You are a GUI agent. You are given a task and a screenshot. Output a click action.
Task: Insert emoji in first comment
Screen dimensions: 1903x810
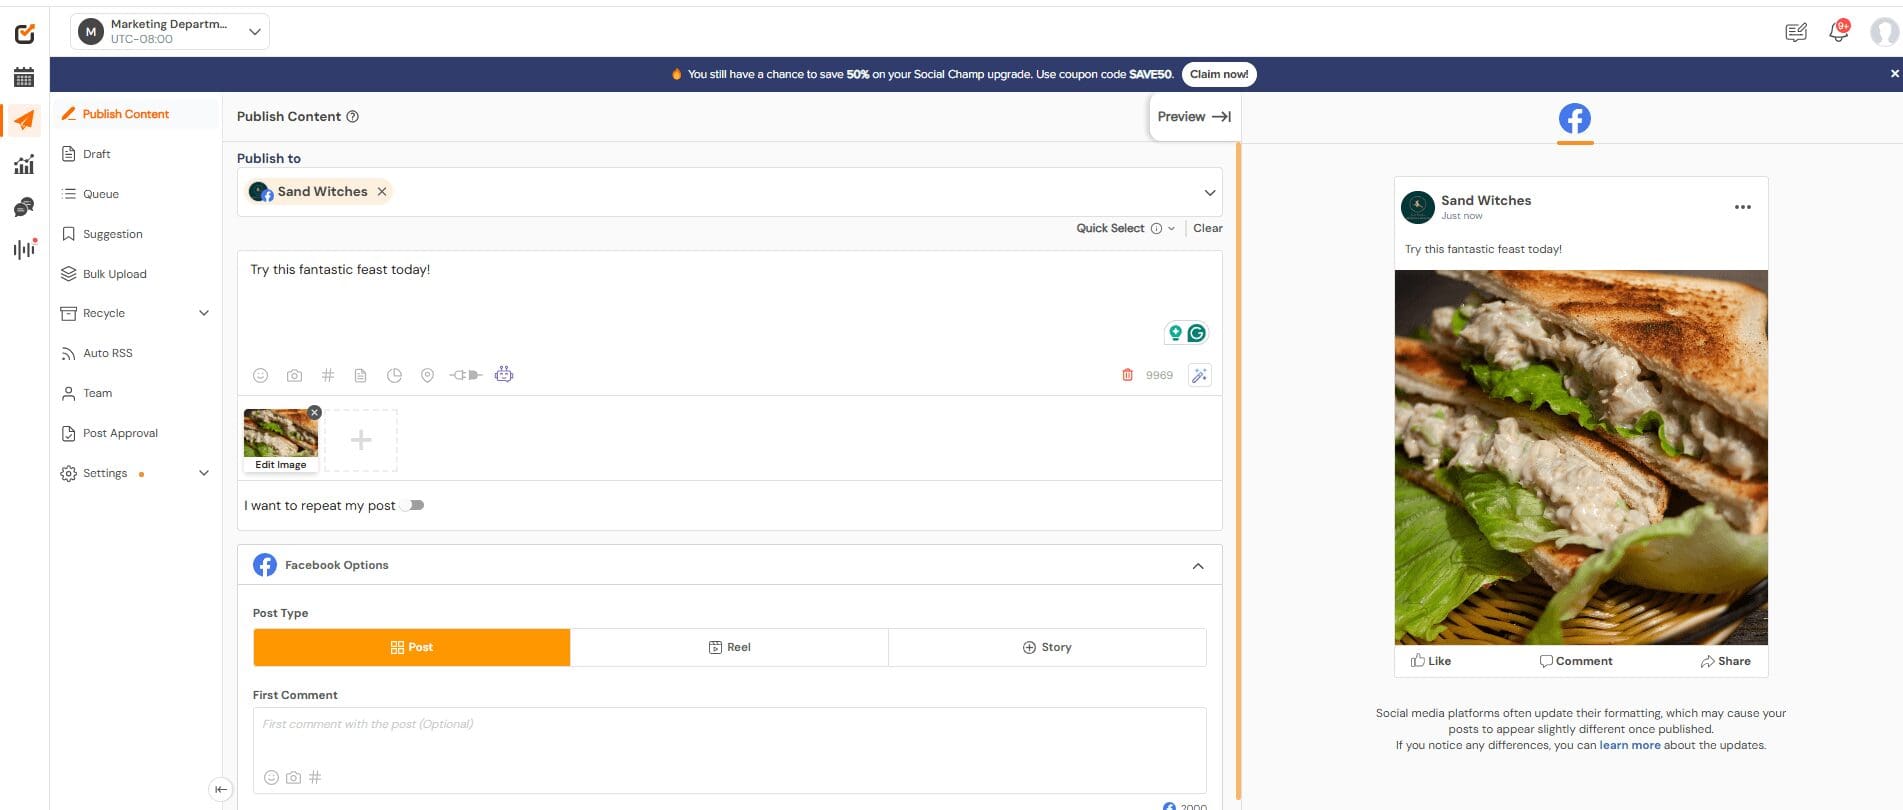[x=271, y=777]
